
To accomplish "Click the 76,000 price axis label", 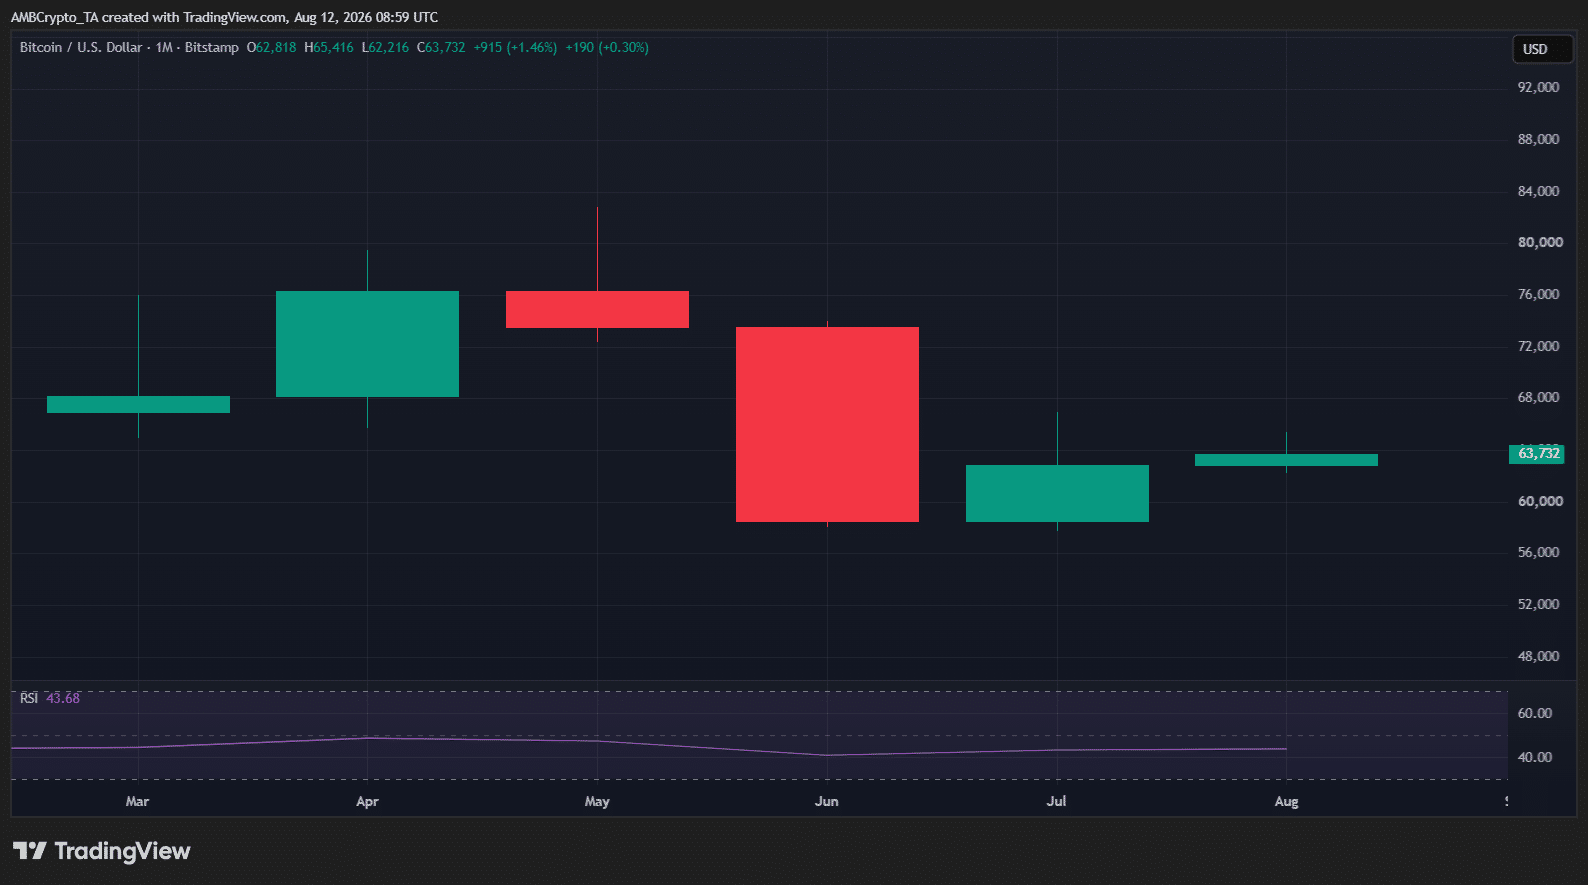I will 1538,294.
